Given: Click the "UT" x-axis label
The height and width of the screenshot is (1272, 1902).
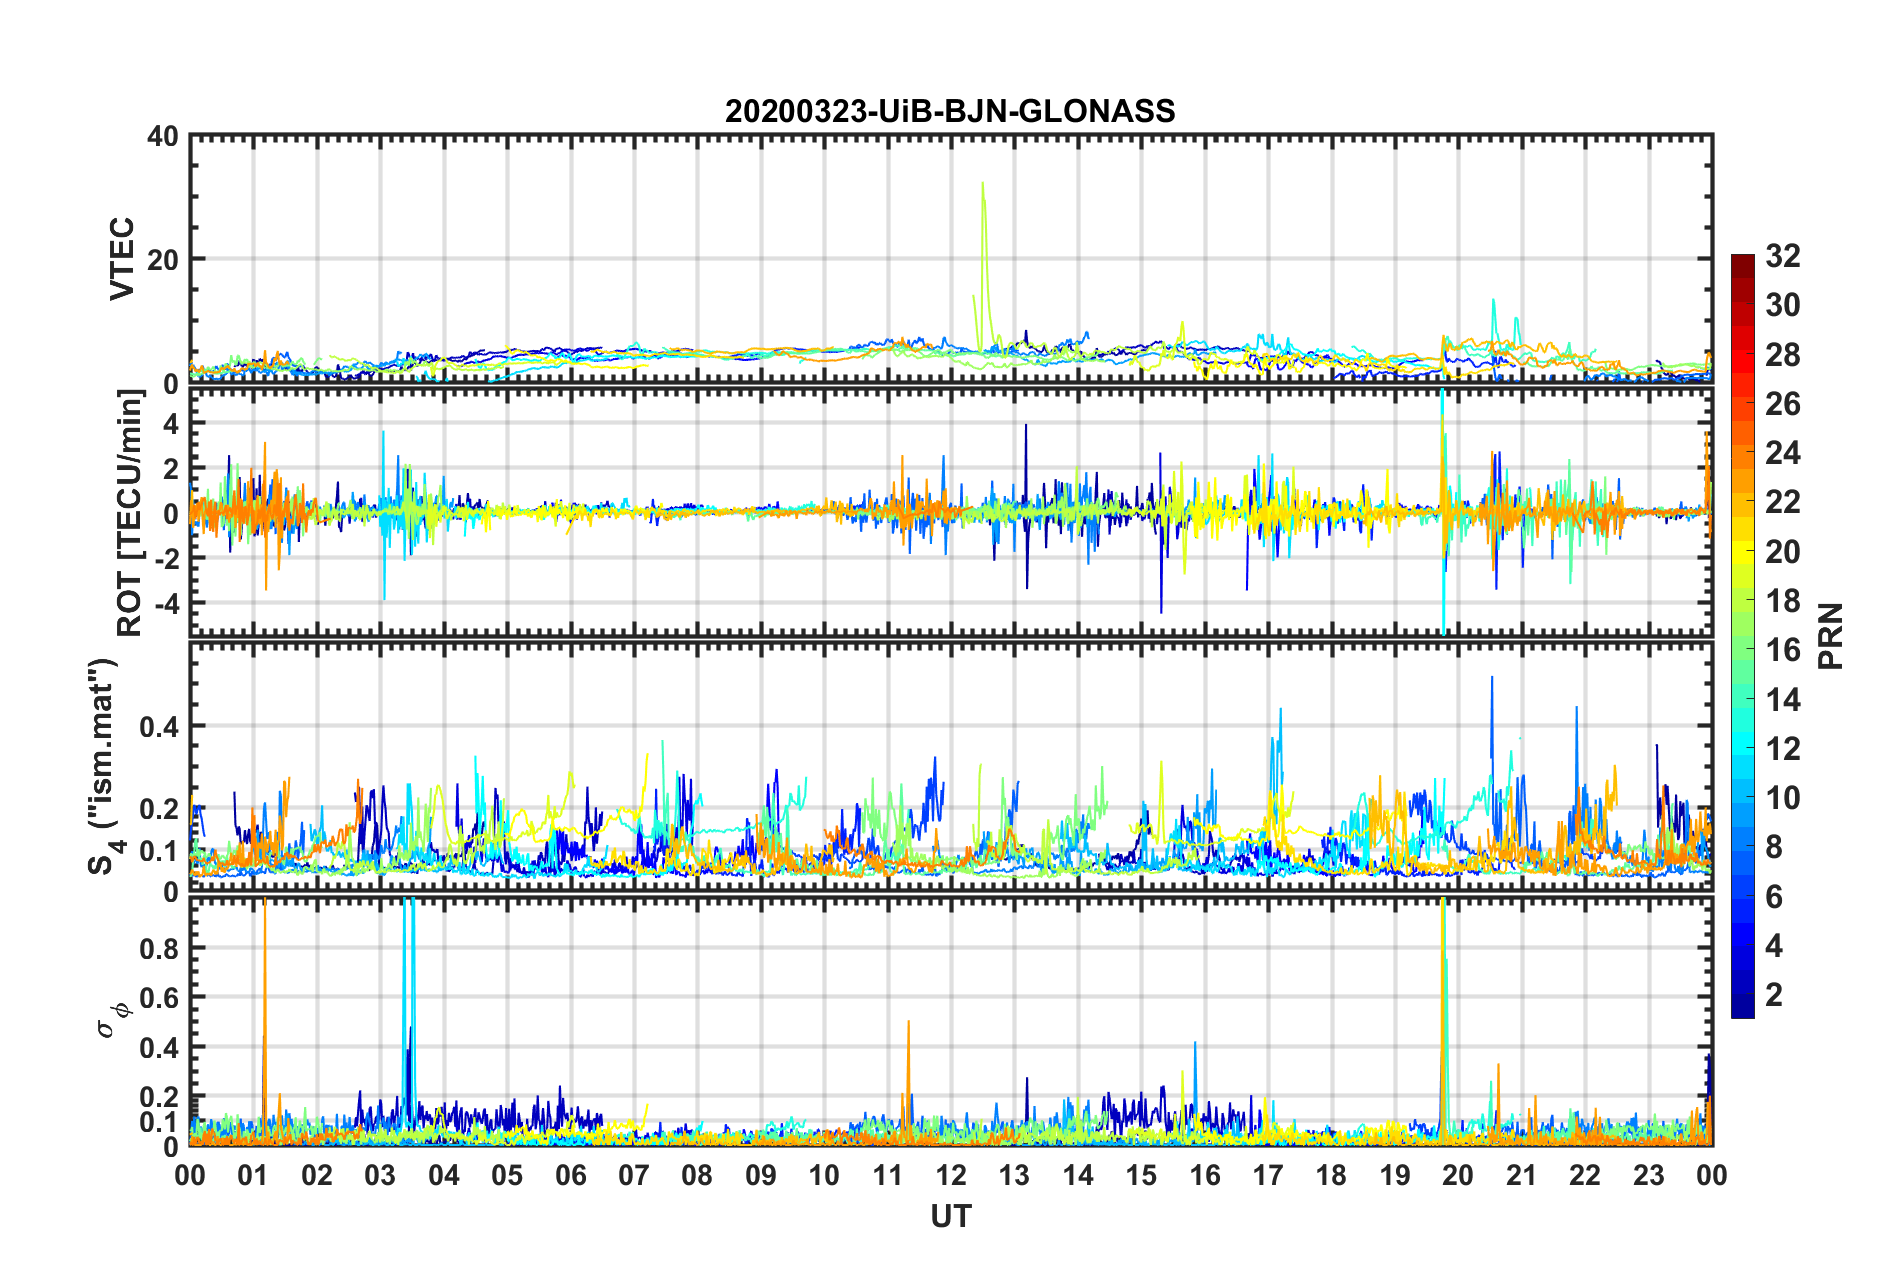Looking at the screenshot, I should (951, 1216).
